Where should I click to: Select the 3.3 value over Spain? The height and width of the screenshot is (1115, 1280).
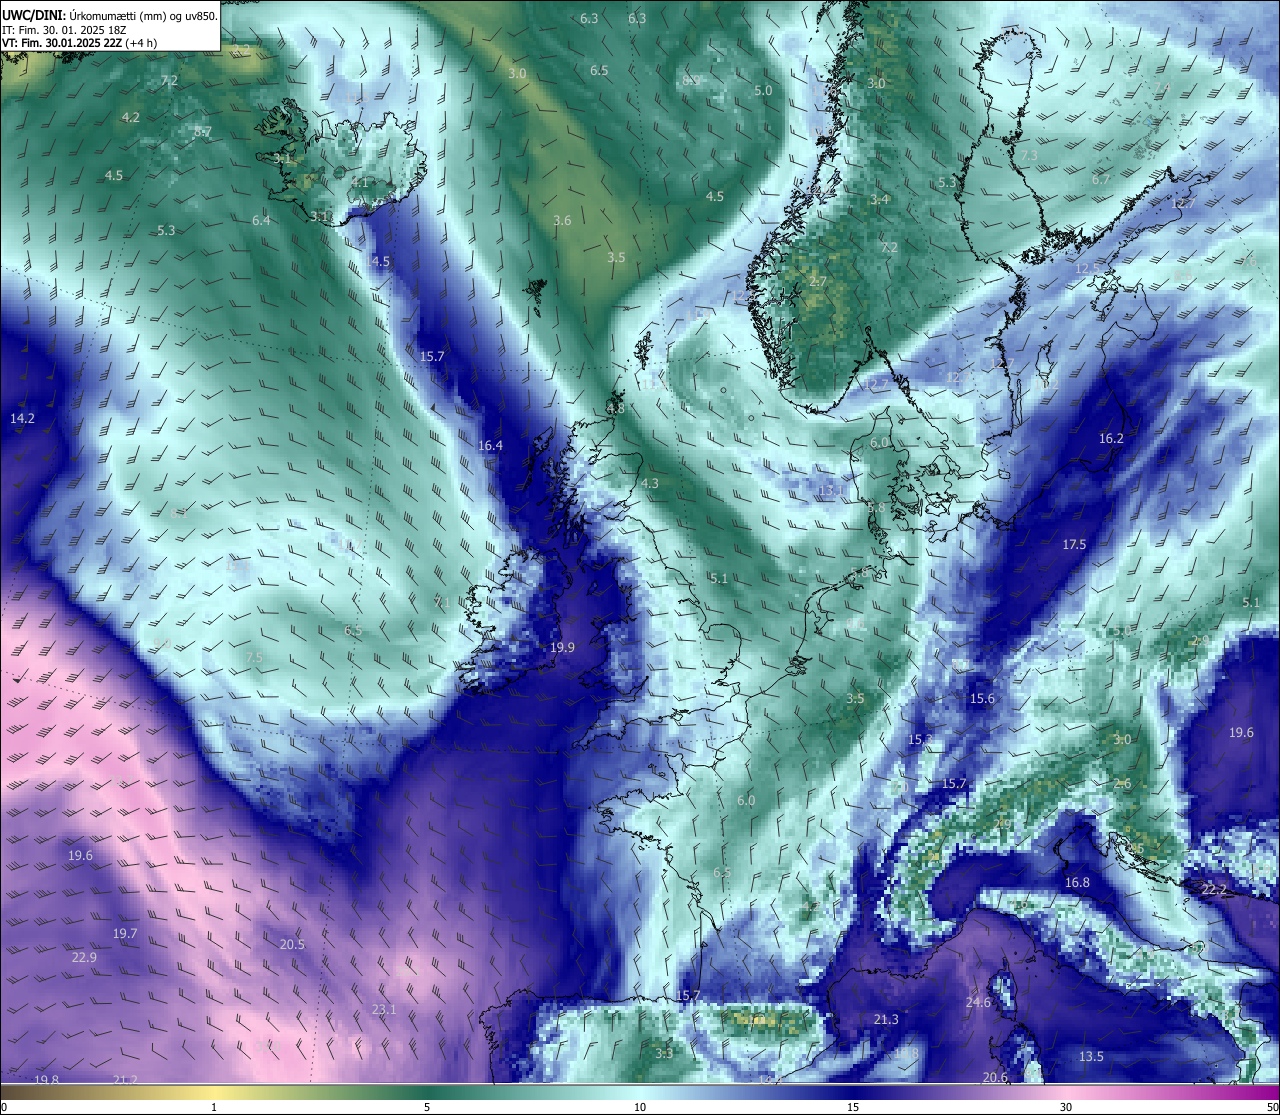664,1053
